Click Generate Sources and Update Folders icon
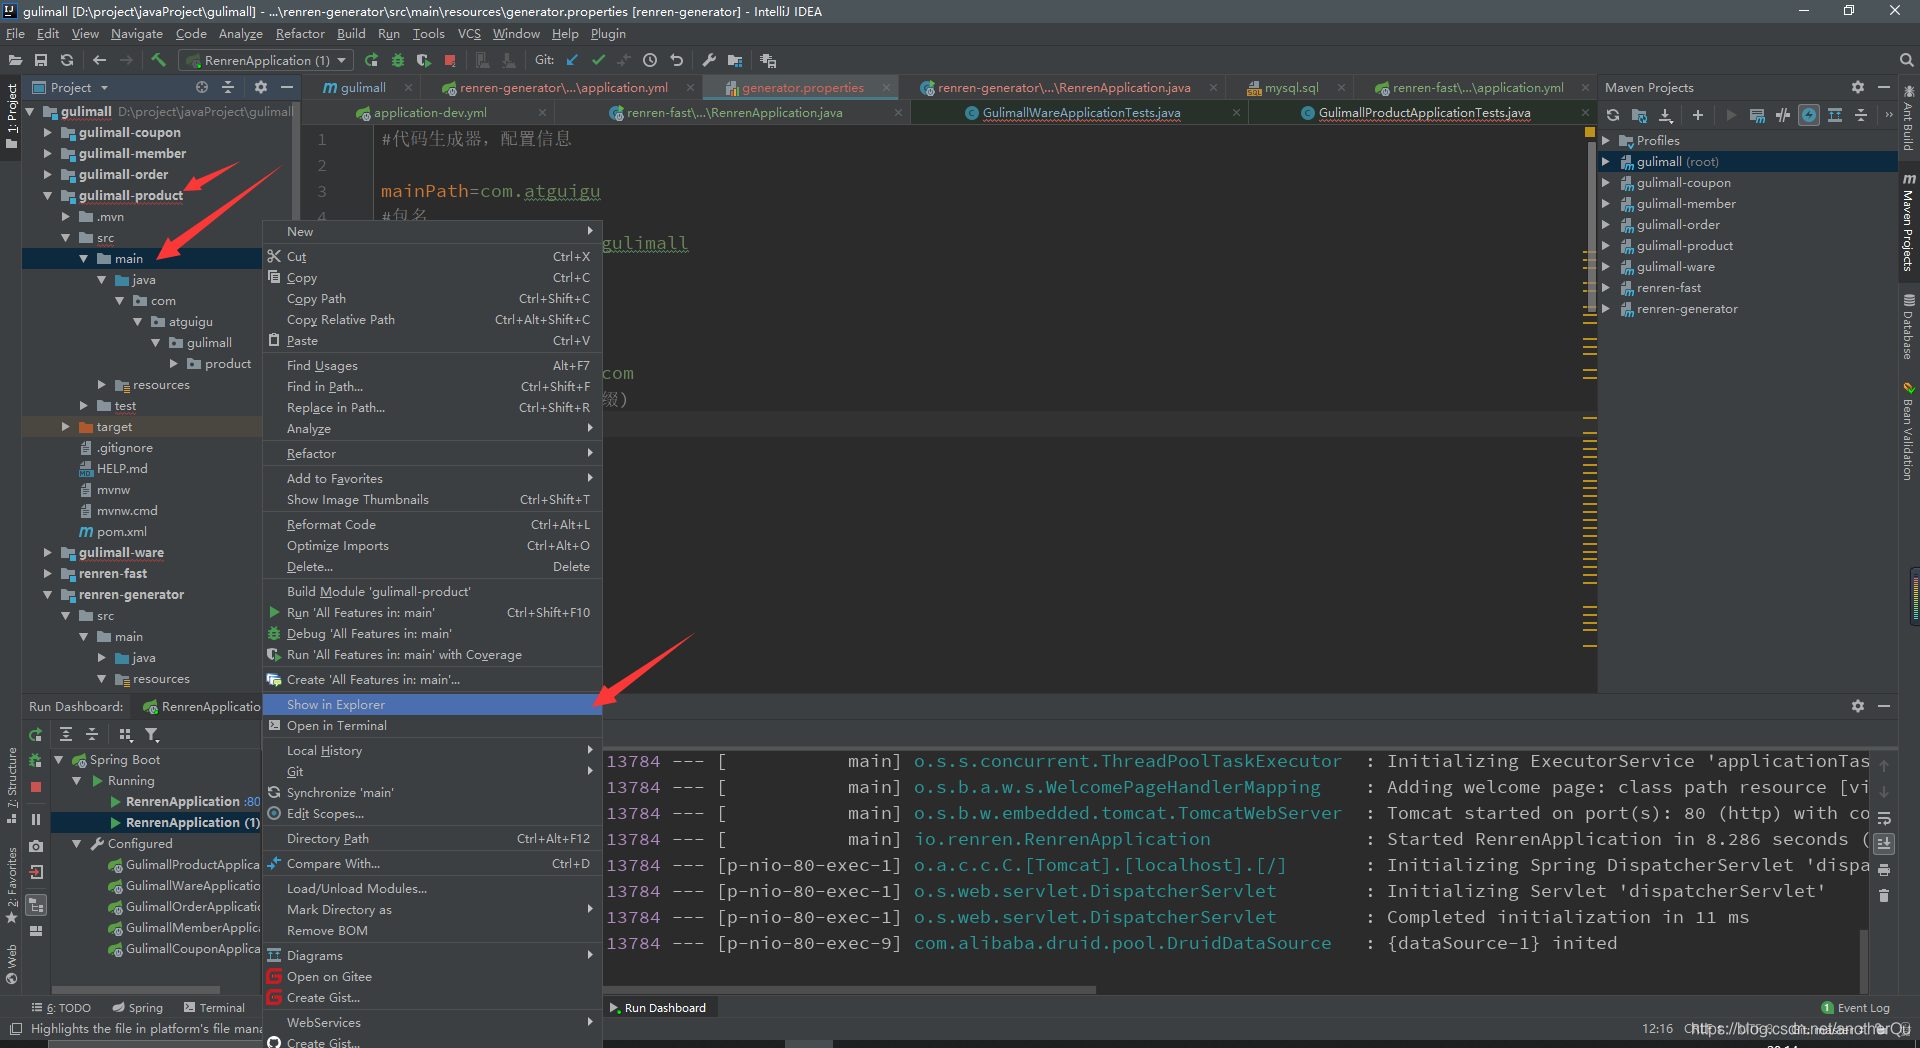This screenshot has width=1920, height=1048. 1639,115
